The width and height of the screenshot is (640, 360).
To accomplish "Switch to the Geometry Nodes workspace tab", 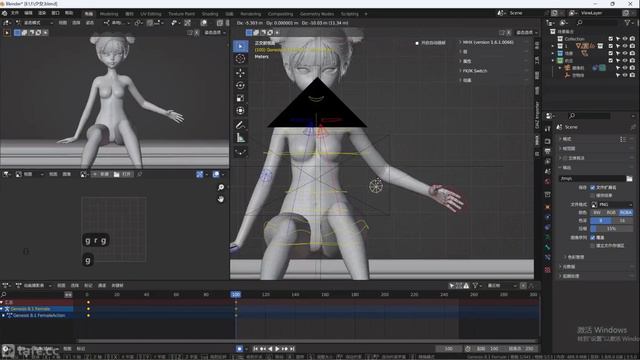I will click(317, 14).
